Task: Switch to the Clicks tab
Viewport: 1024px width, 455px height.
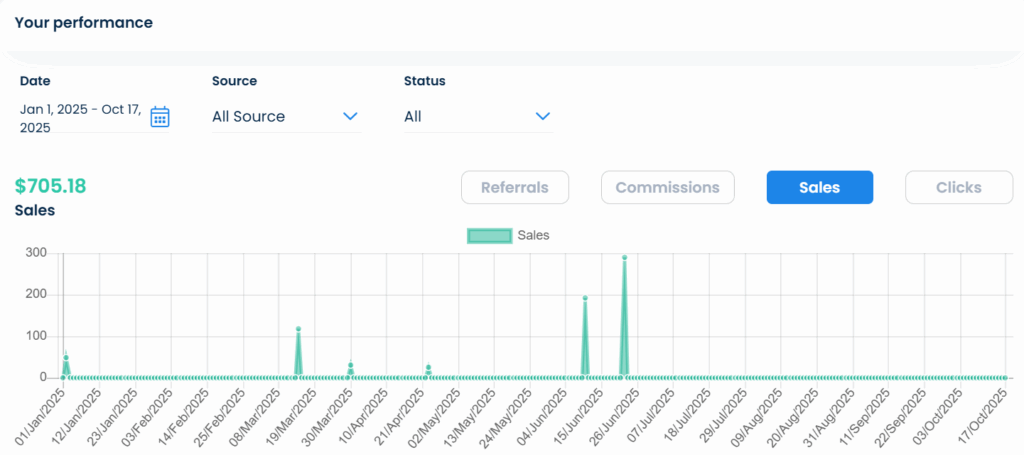Action: pos(958,187)
